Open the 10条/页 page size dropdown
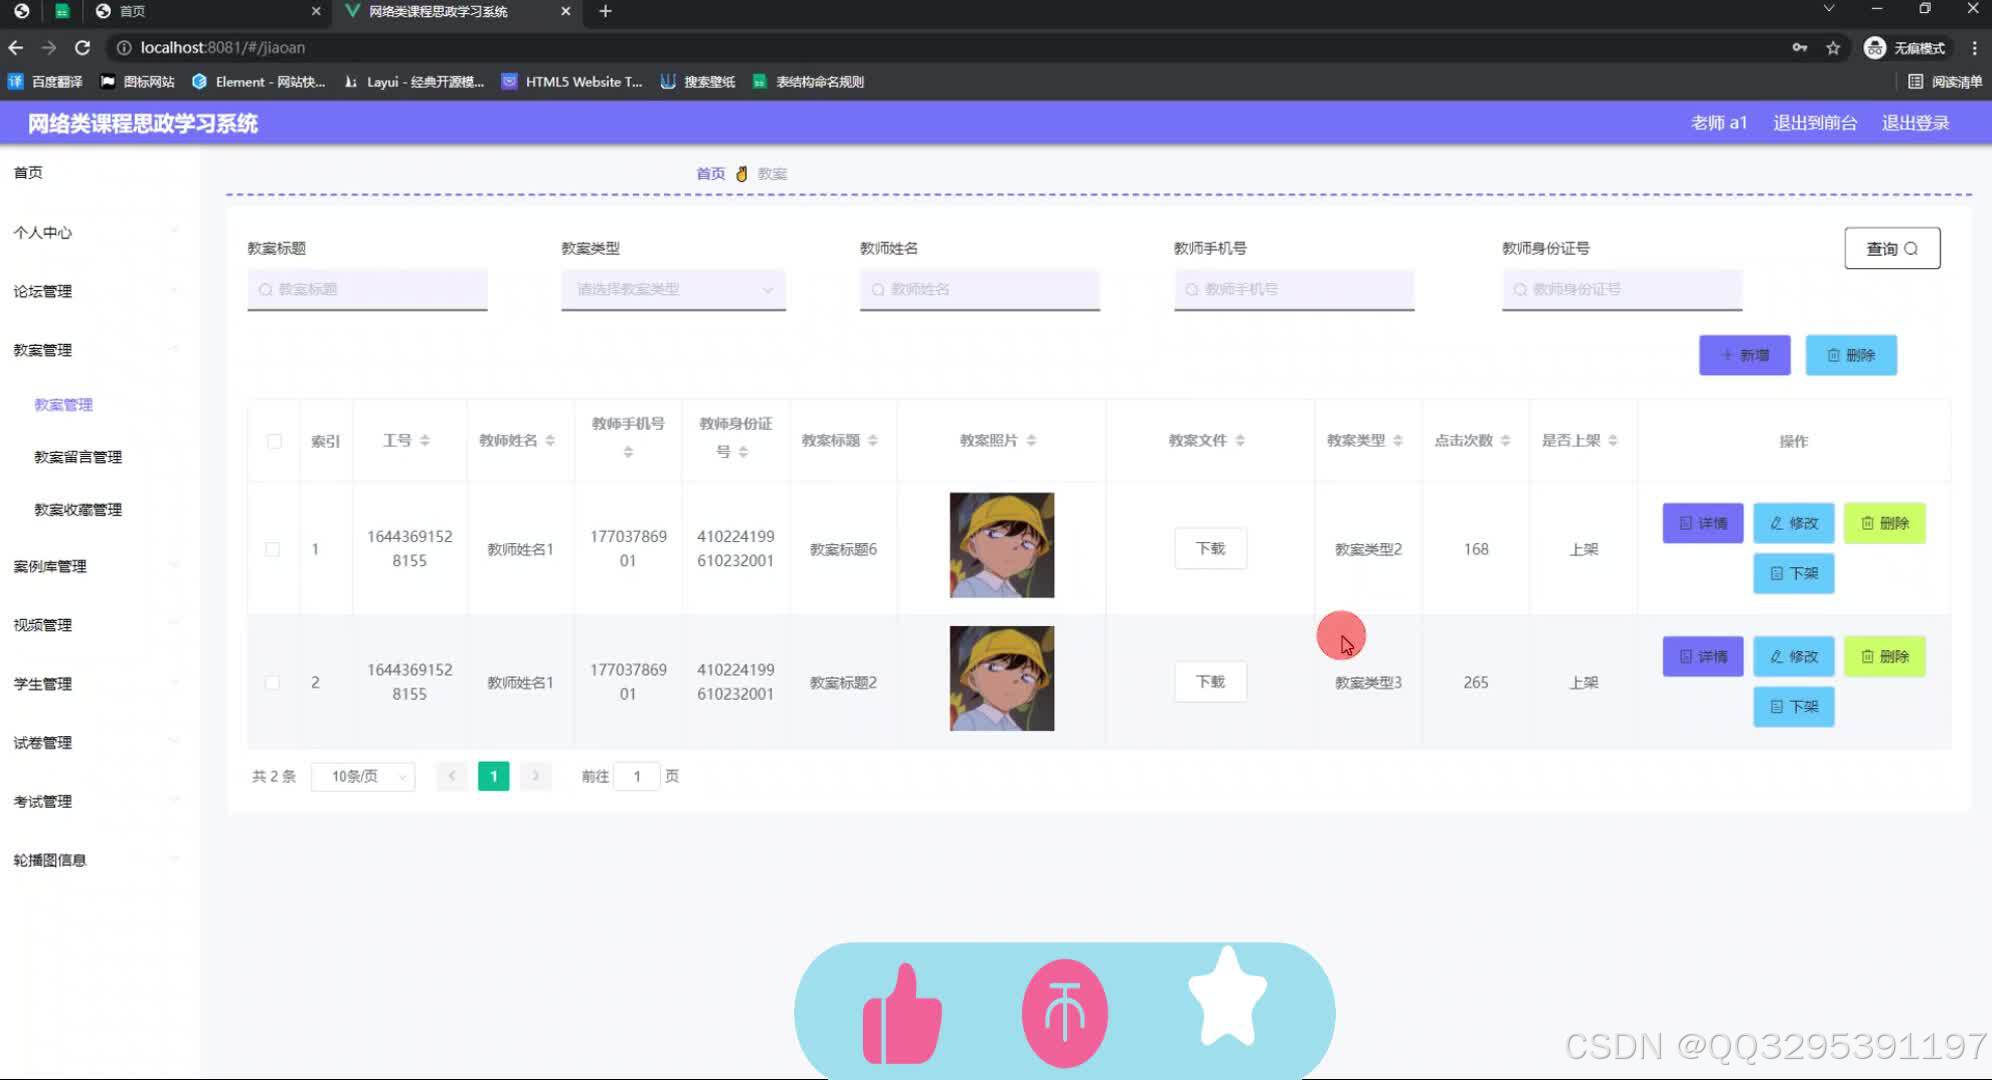The height and width of the screenshot is (1080, 1992). [x=363, y=776]
